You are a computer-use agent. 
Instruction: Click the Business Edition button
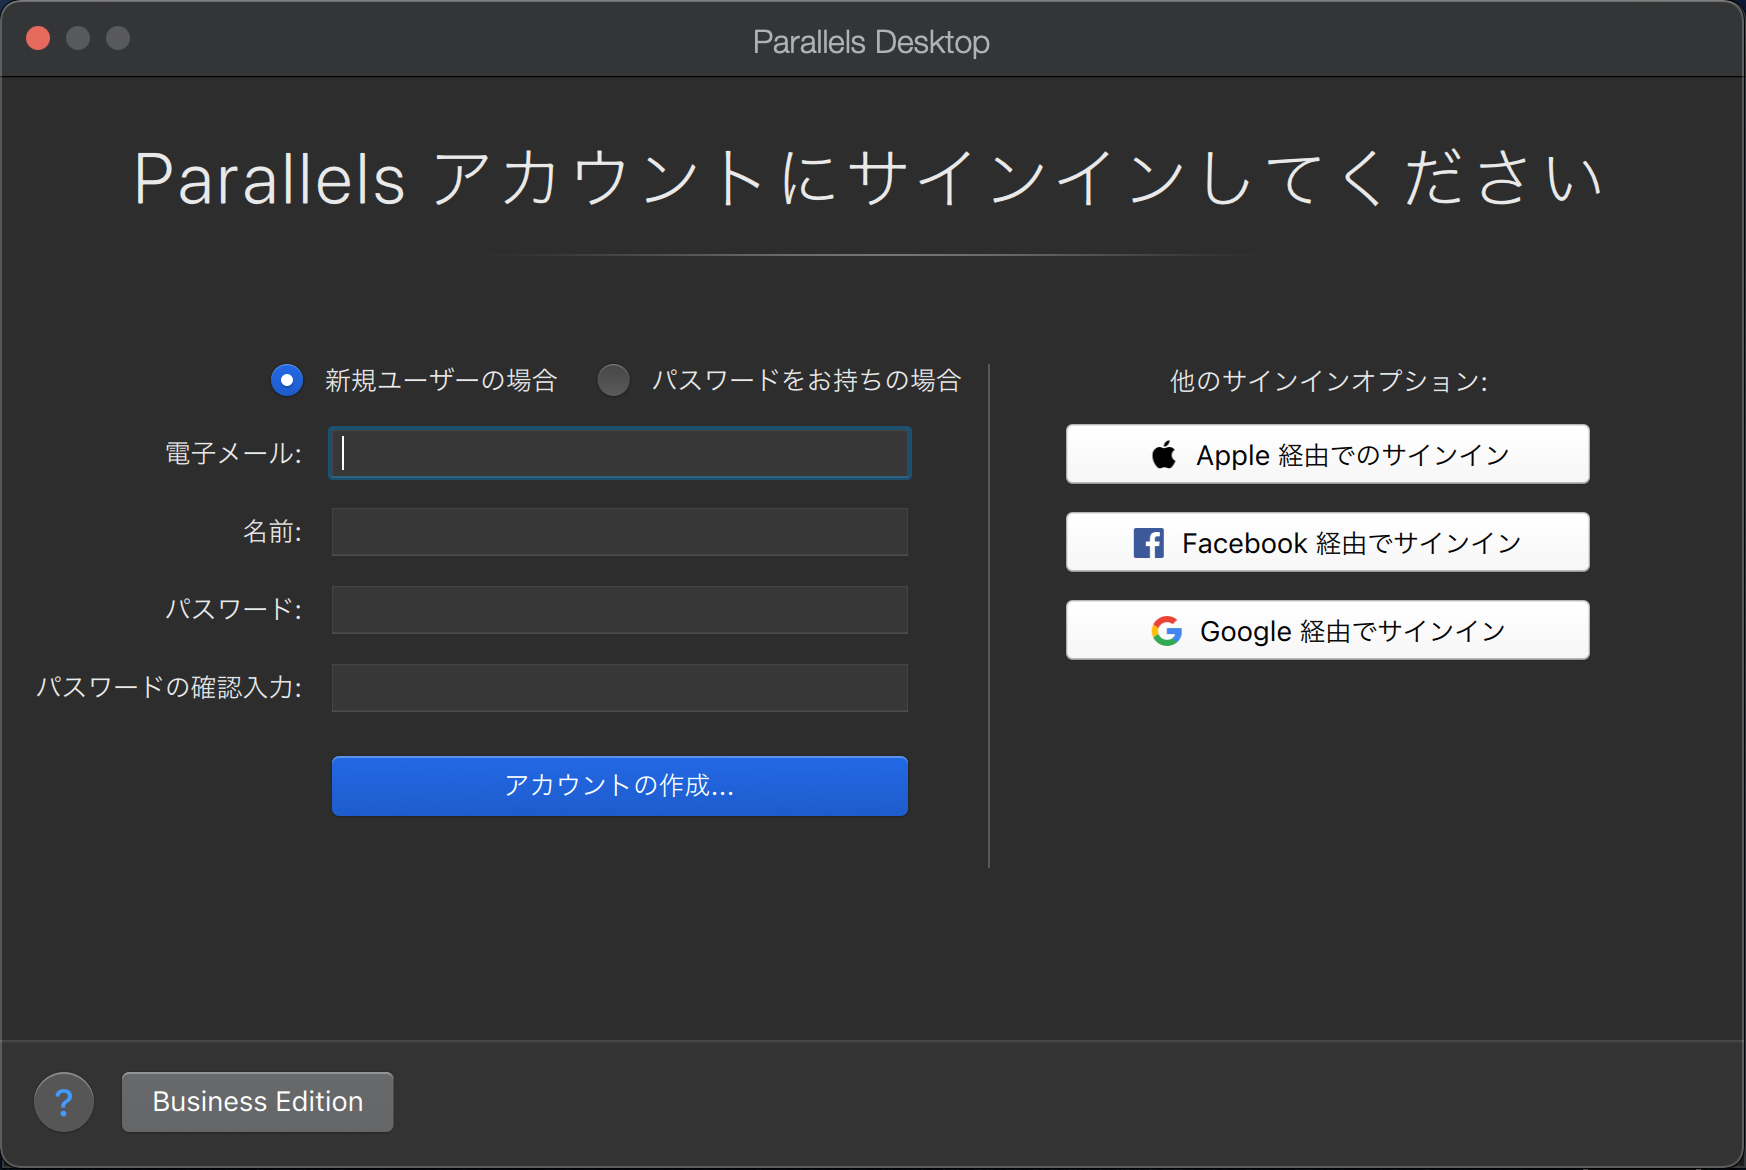[257, 1101]
